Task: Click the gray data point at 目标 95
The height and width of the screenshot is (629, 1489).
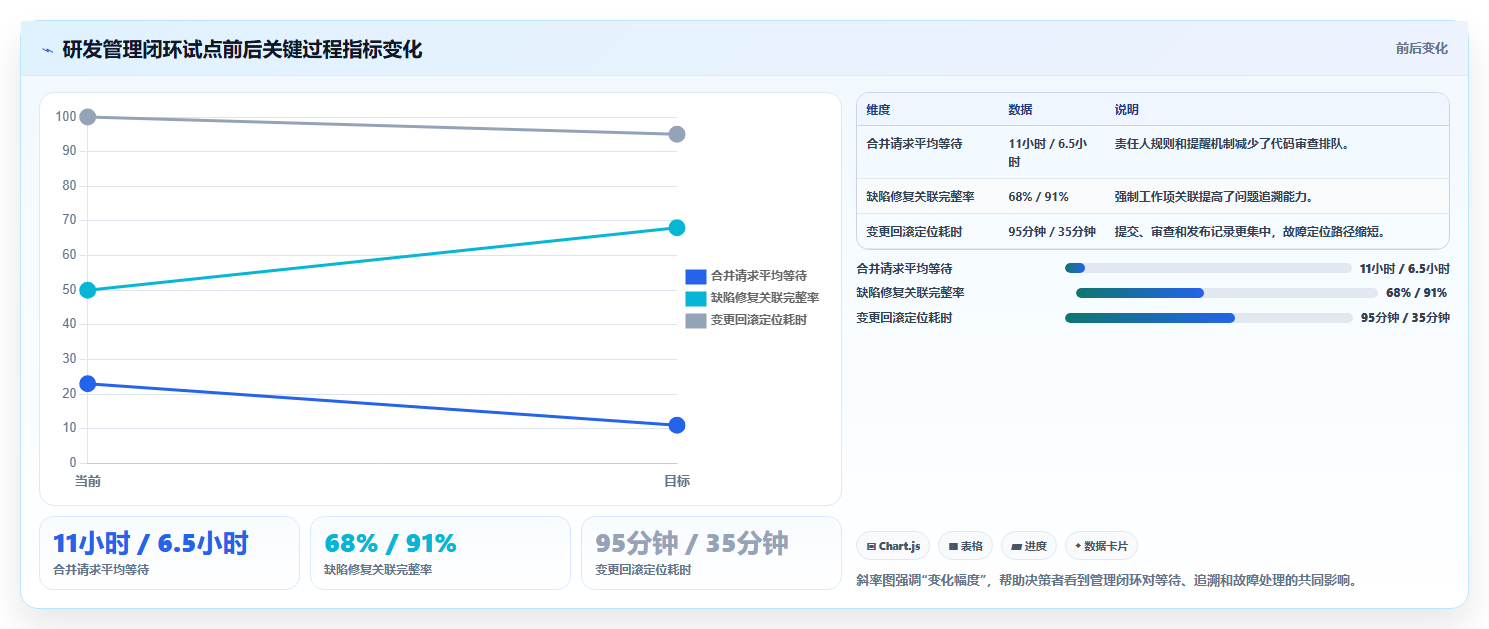Action: click(677, 134)
